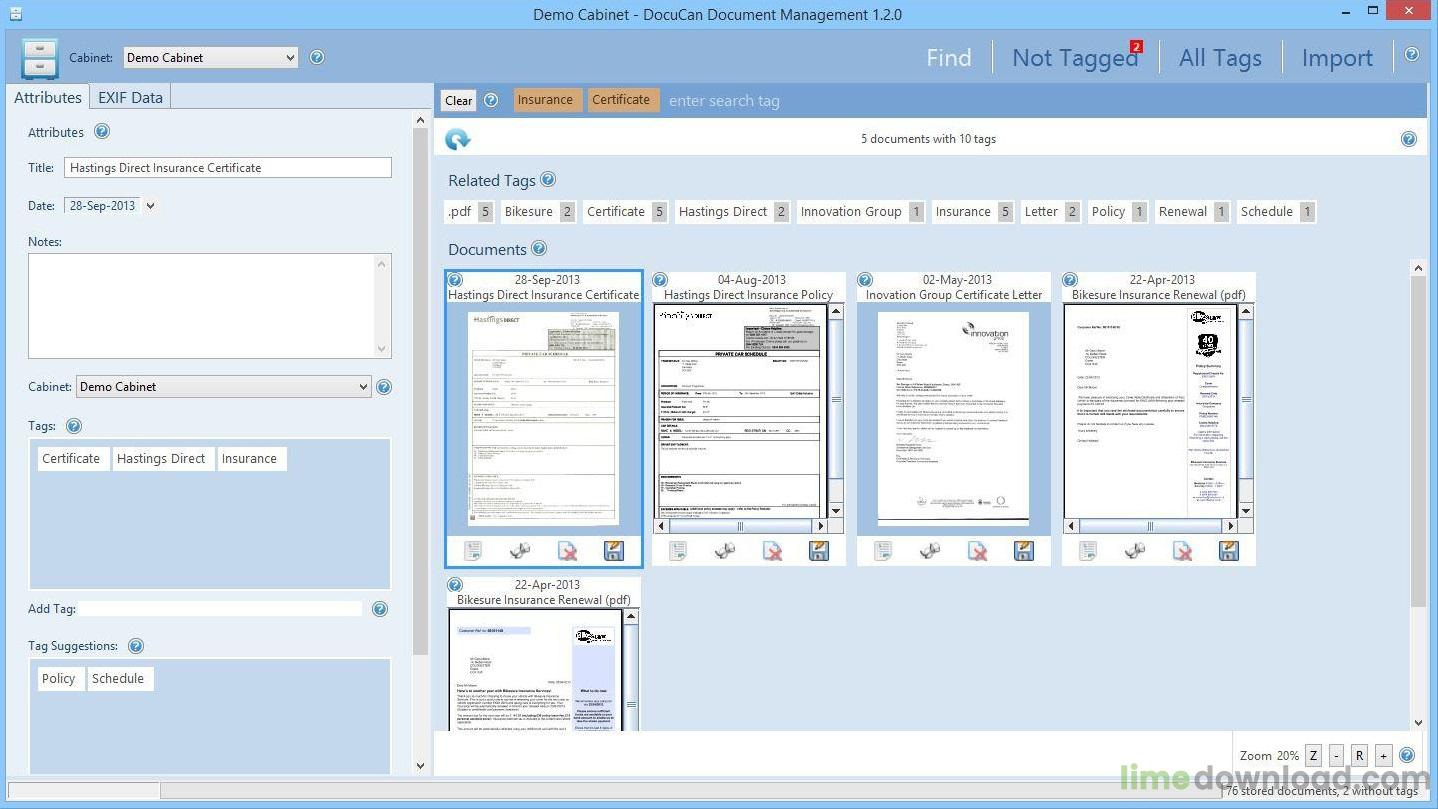Click the help icon next to Related Tags
The width and height of the screenshot is (1438, 809).
tap(548, 180)
